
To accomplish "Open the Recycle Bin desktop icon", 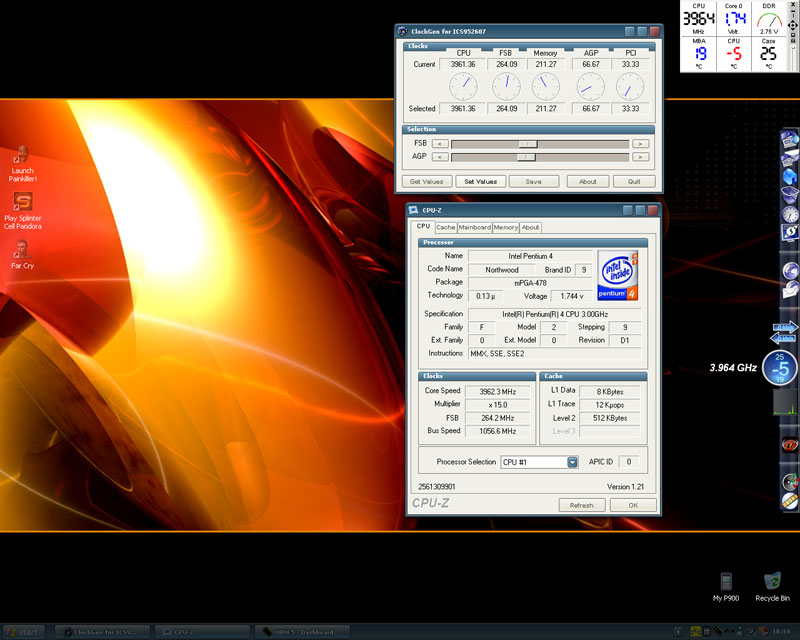I will pos(772,587).
